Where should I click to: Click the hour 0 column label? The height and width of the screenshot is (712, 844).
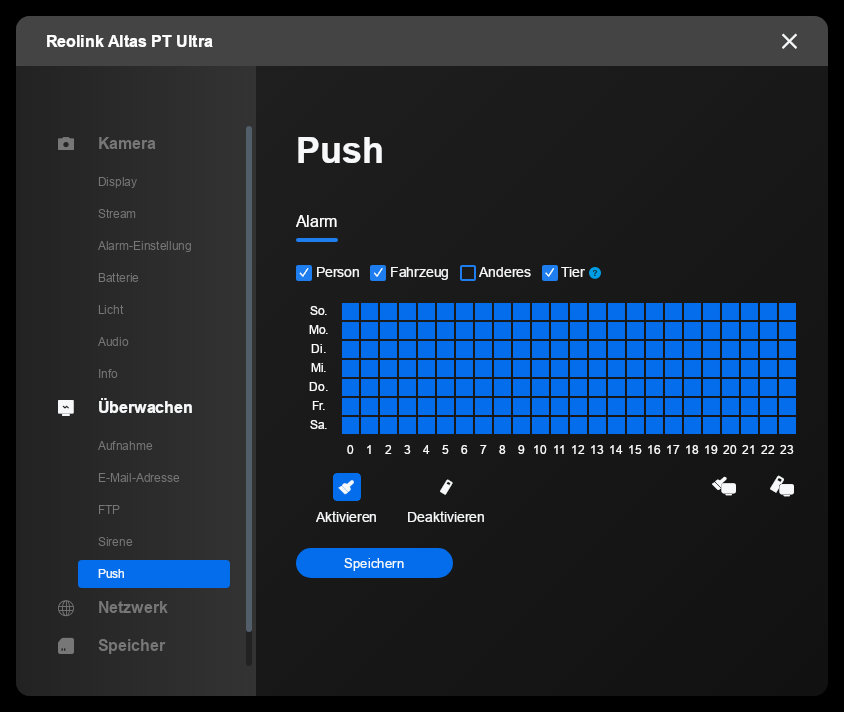coord(350,450)
